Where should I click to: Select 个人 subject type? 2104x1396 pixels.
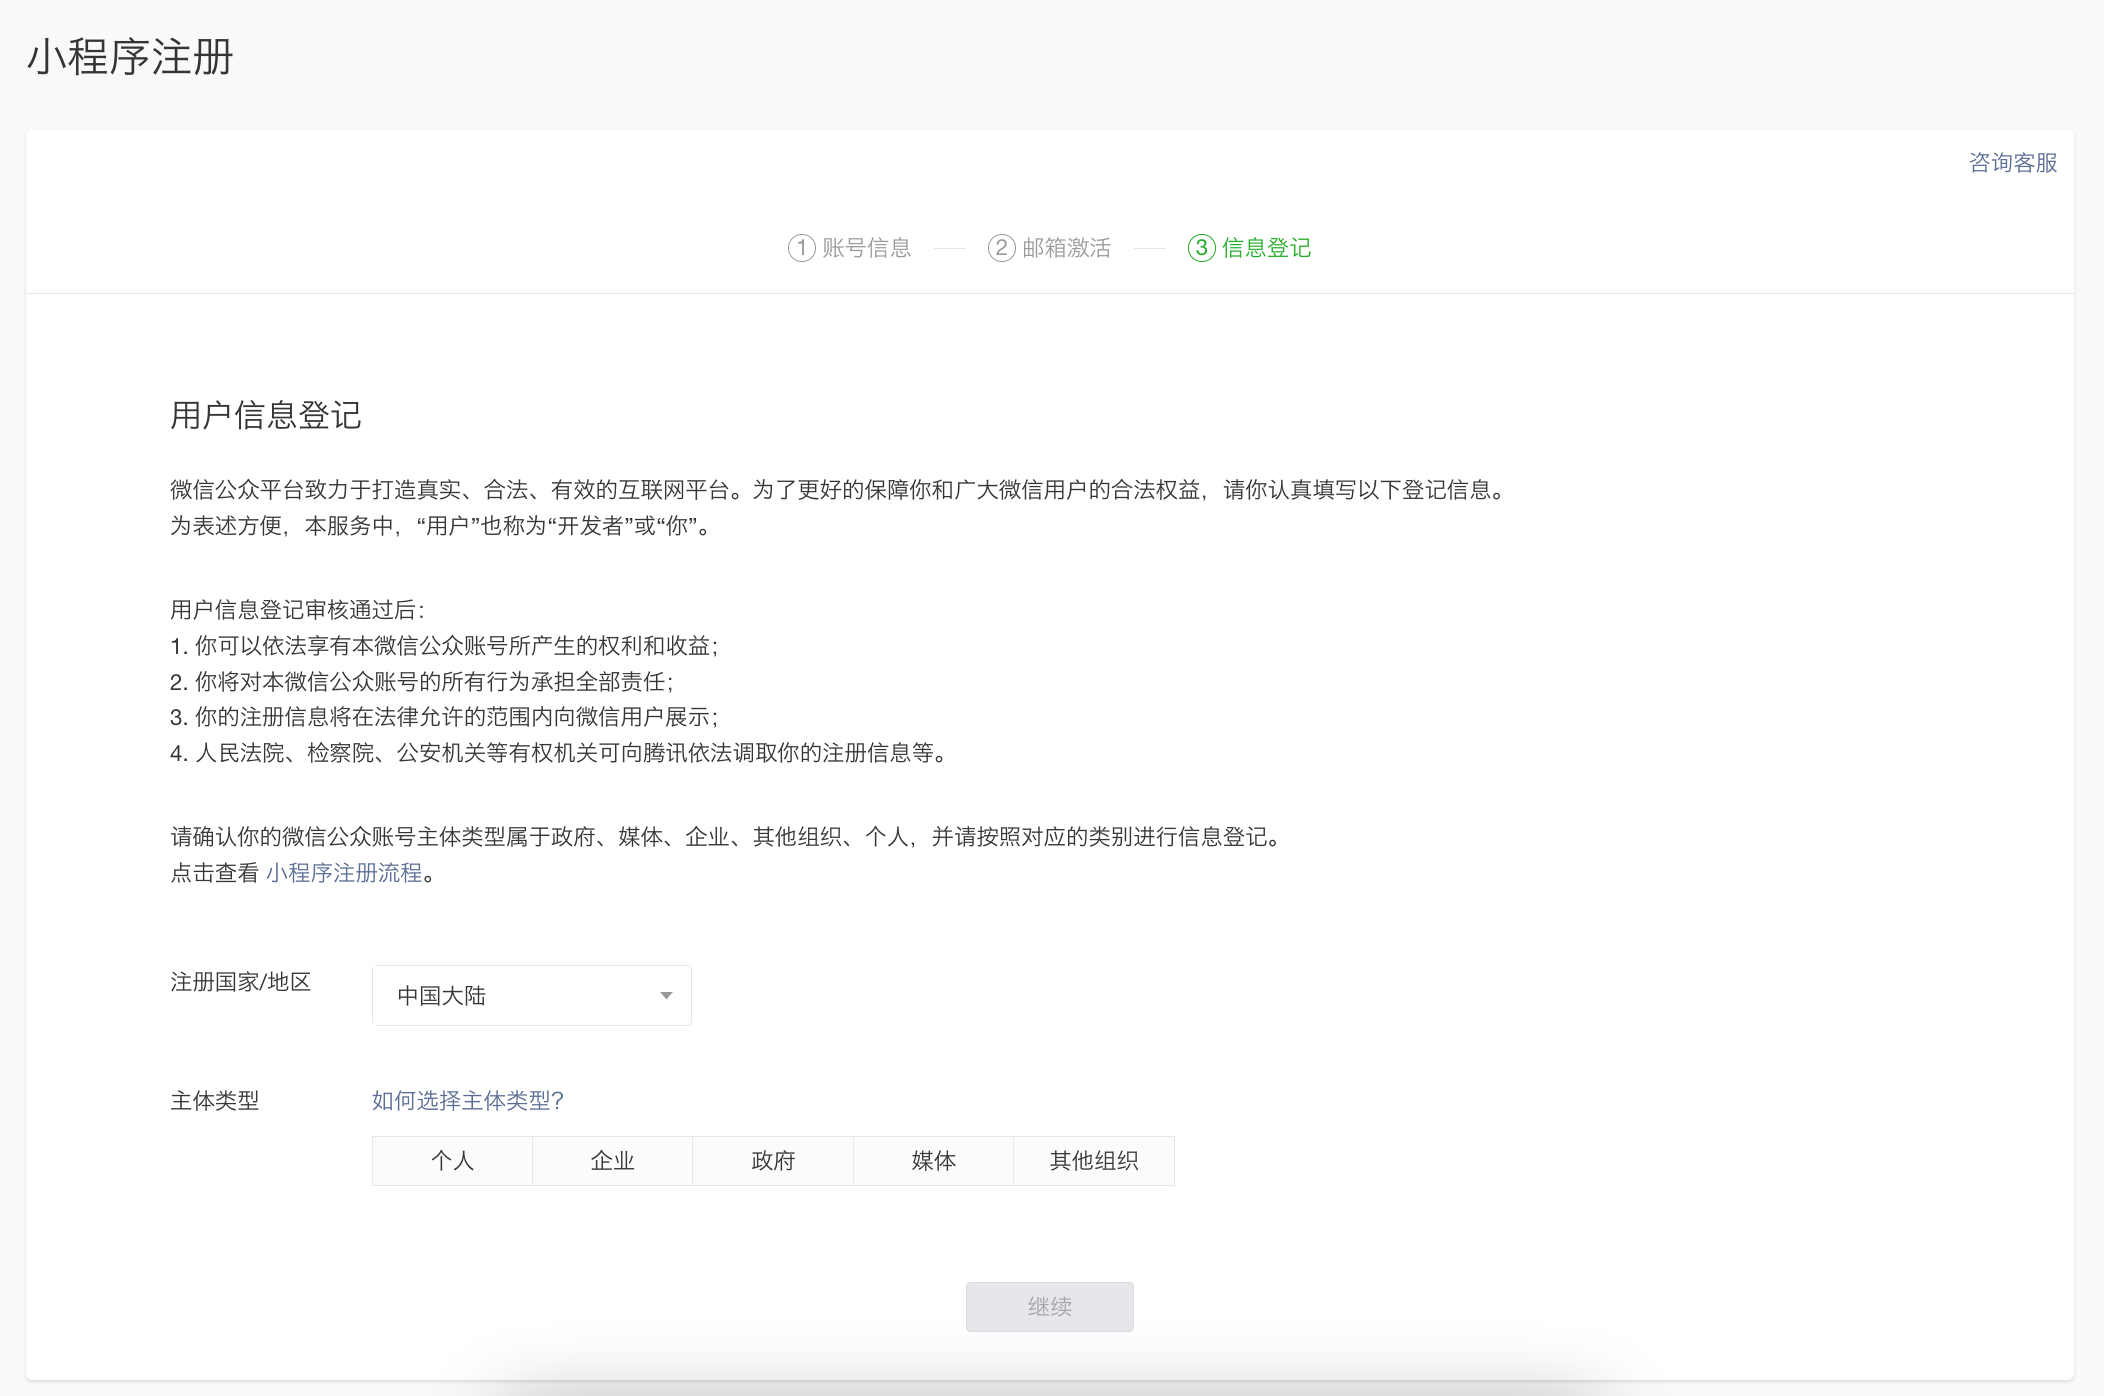coord(452,1161)
